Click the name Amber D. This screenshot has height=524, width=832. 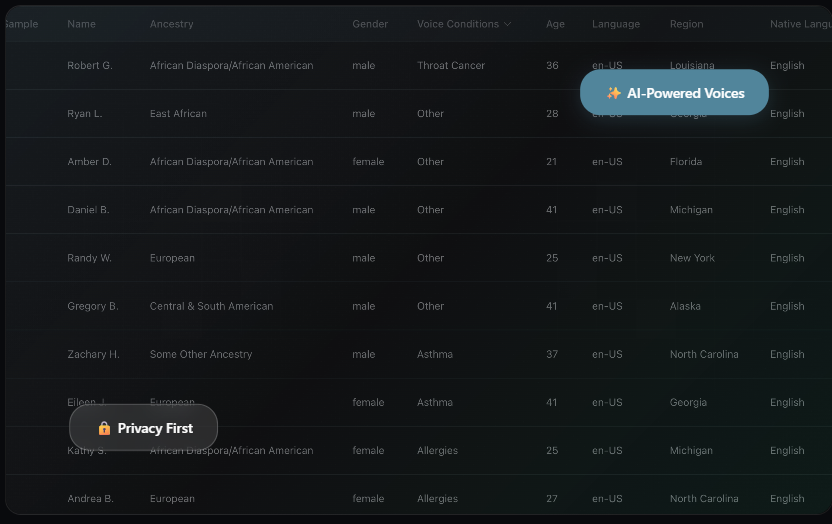(89, 162)
